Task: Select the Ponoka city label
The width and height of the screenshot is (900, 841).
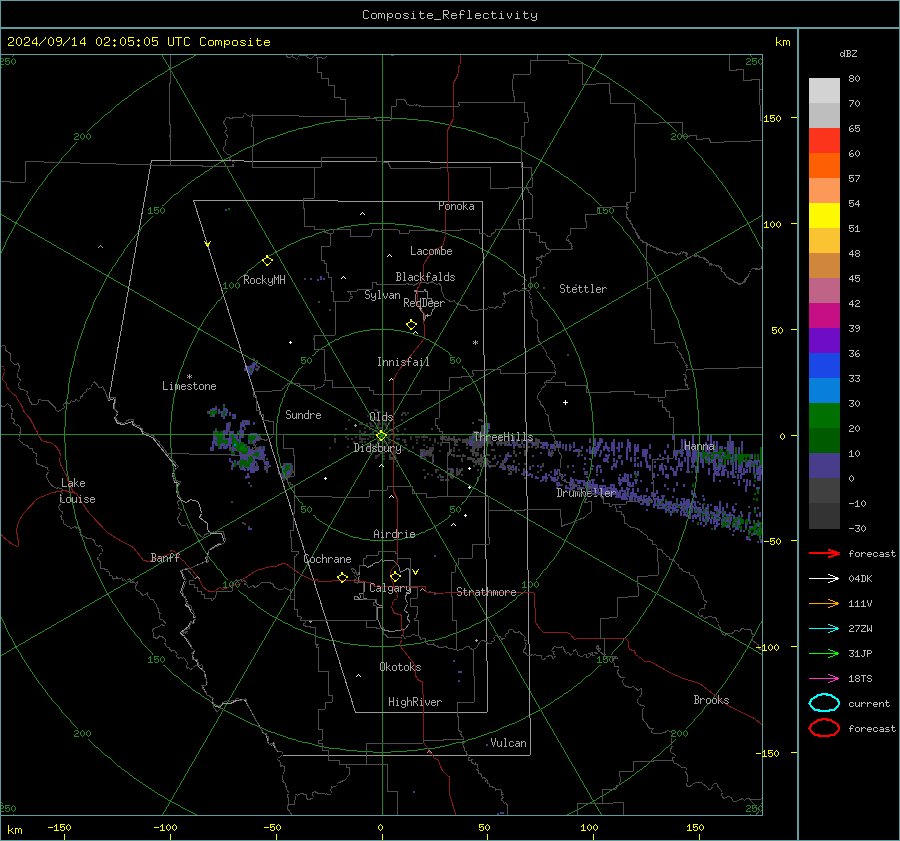Action: point(456,206)
